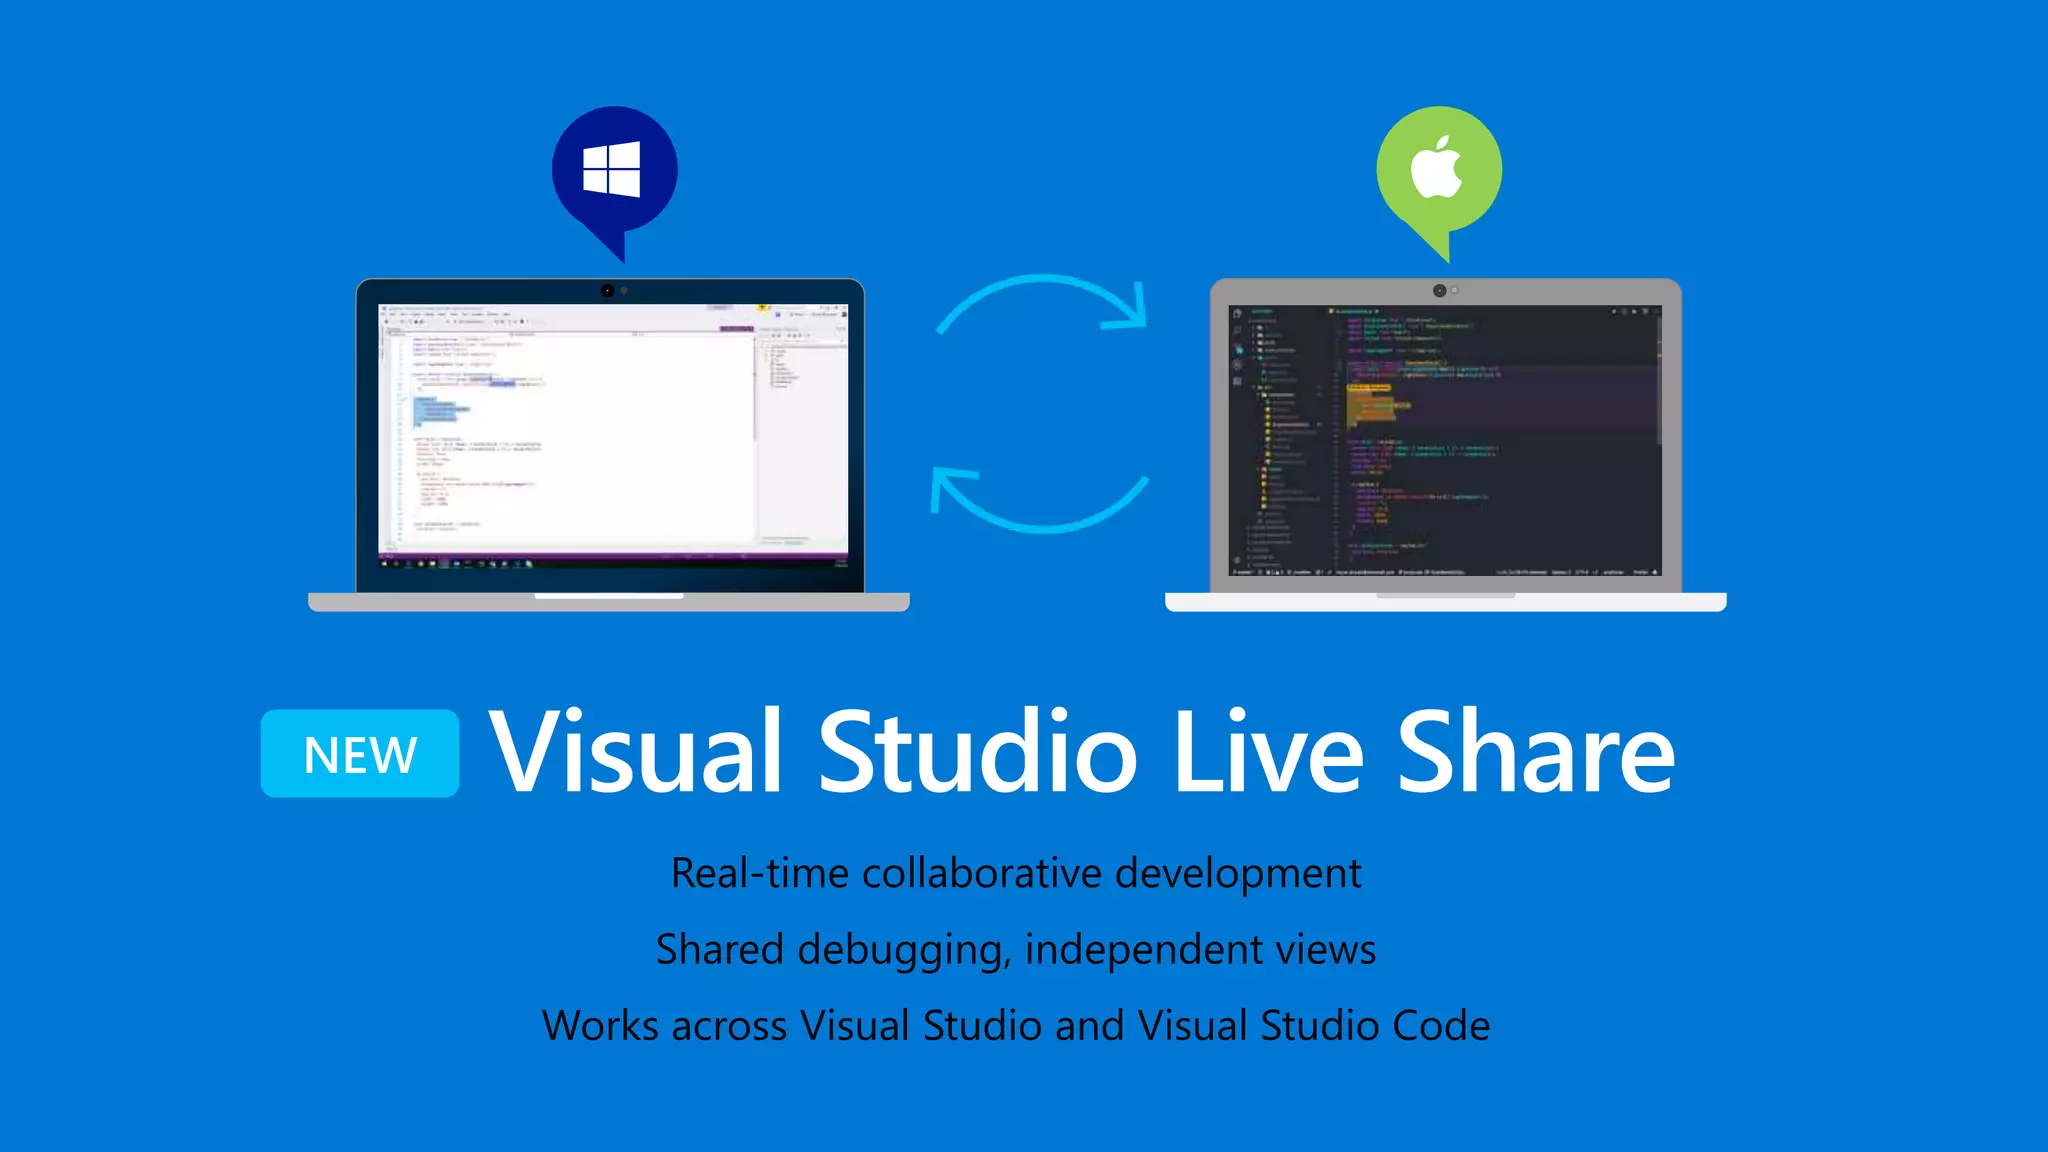Select "Works across Visual Studio and Visual Studio Code" line
This screenshot has height=1152, width=2048.
(1016, 1026)
